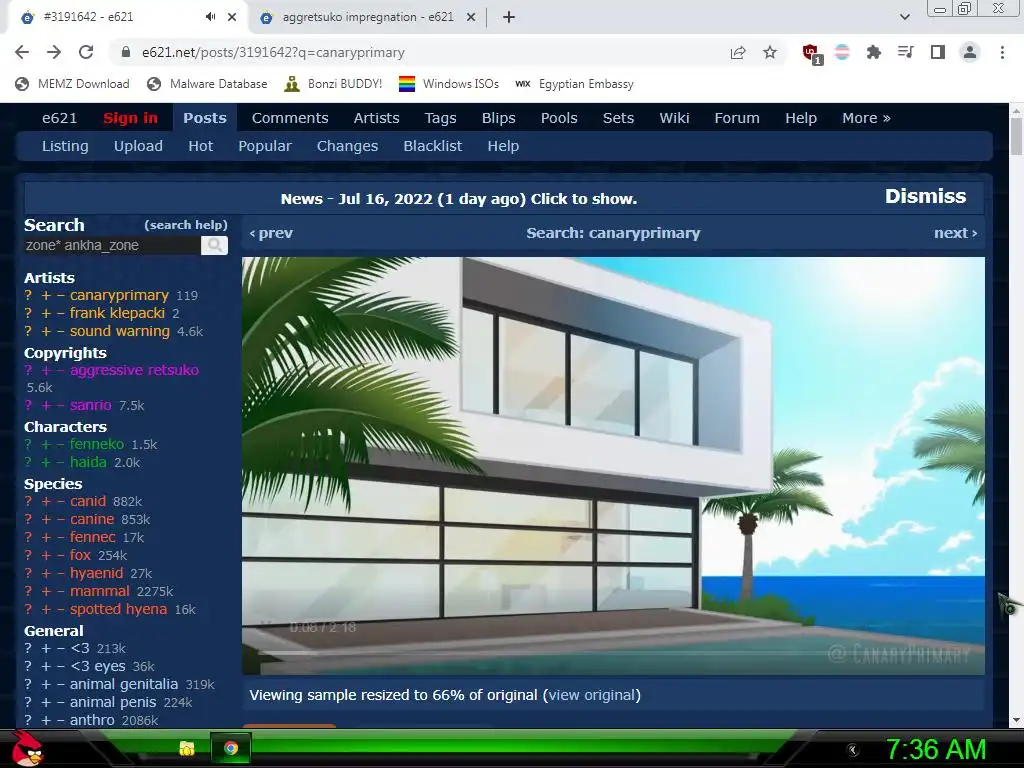Open the frank klepacki artist tag

tap(117, 313)
